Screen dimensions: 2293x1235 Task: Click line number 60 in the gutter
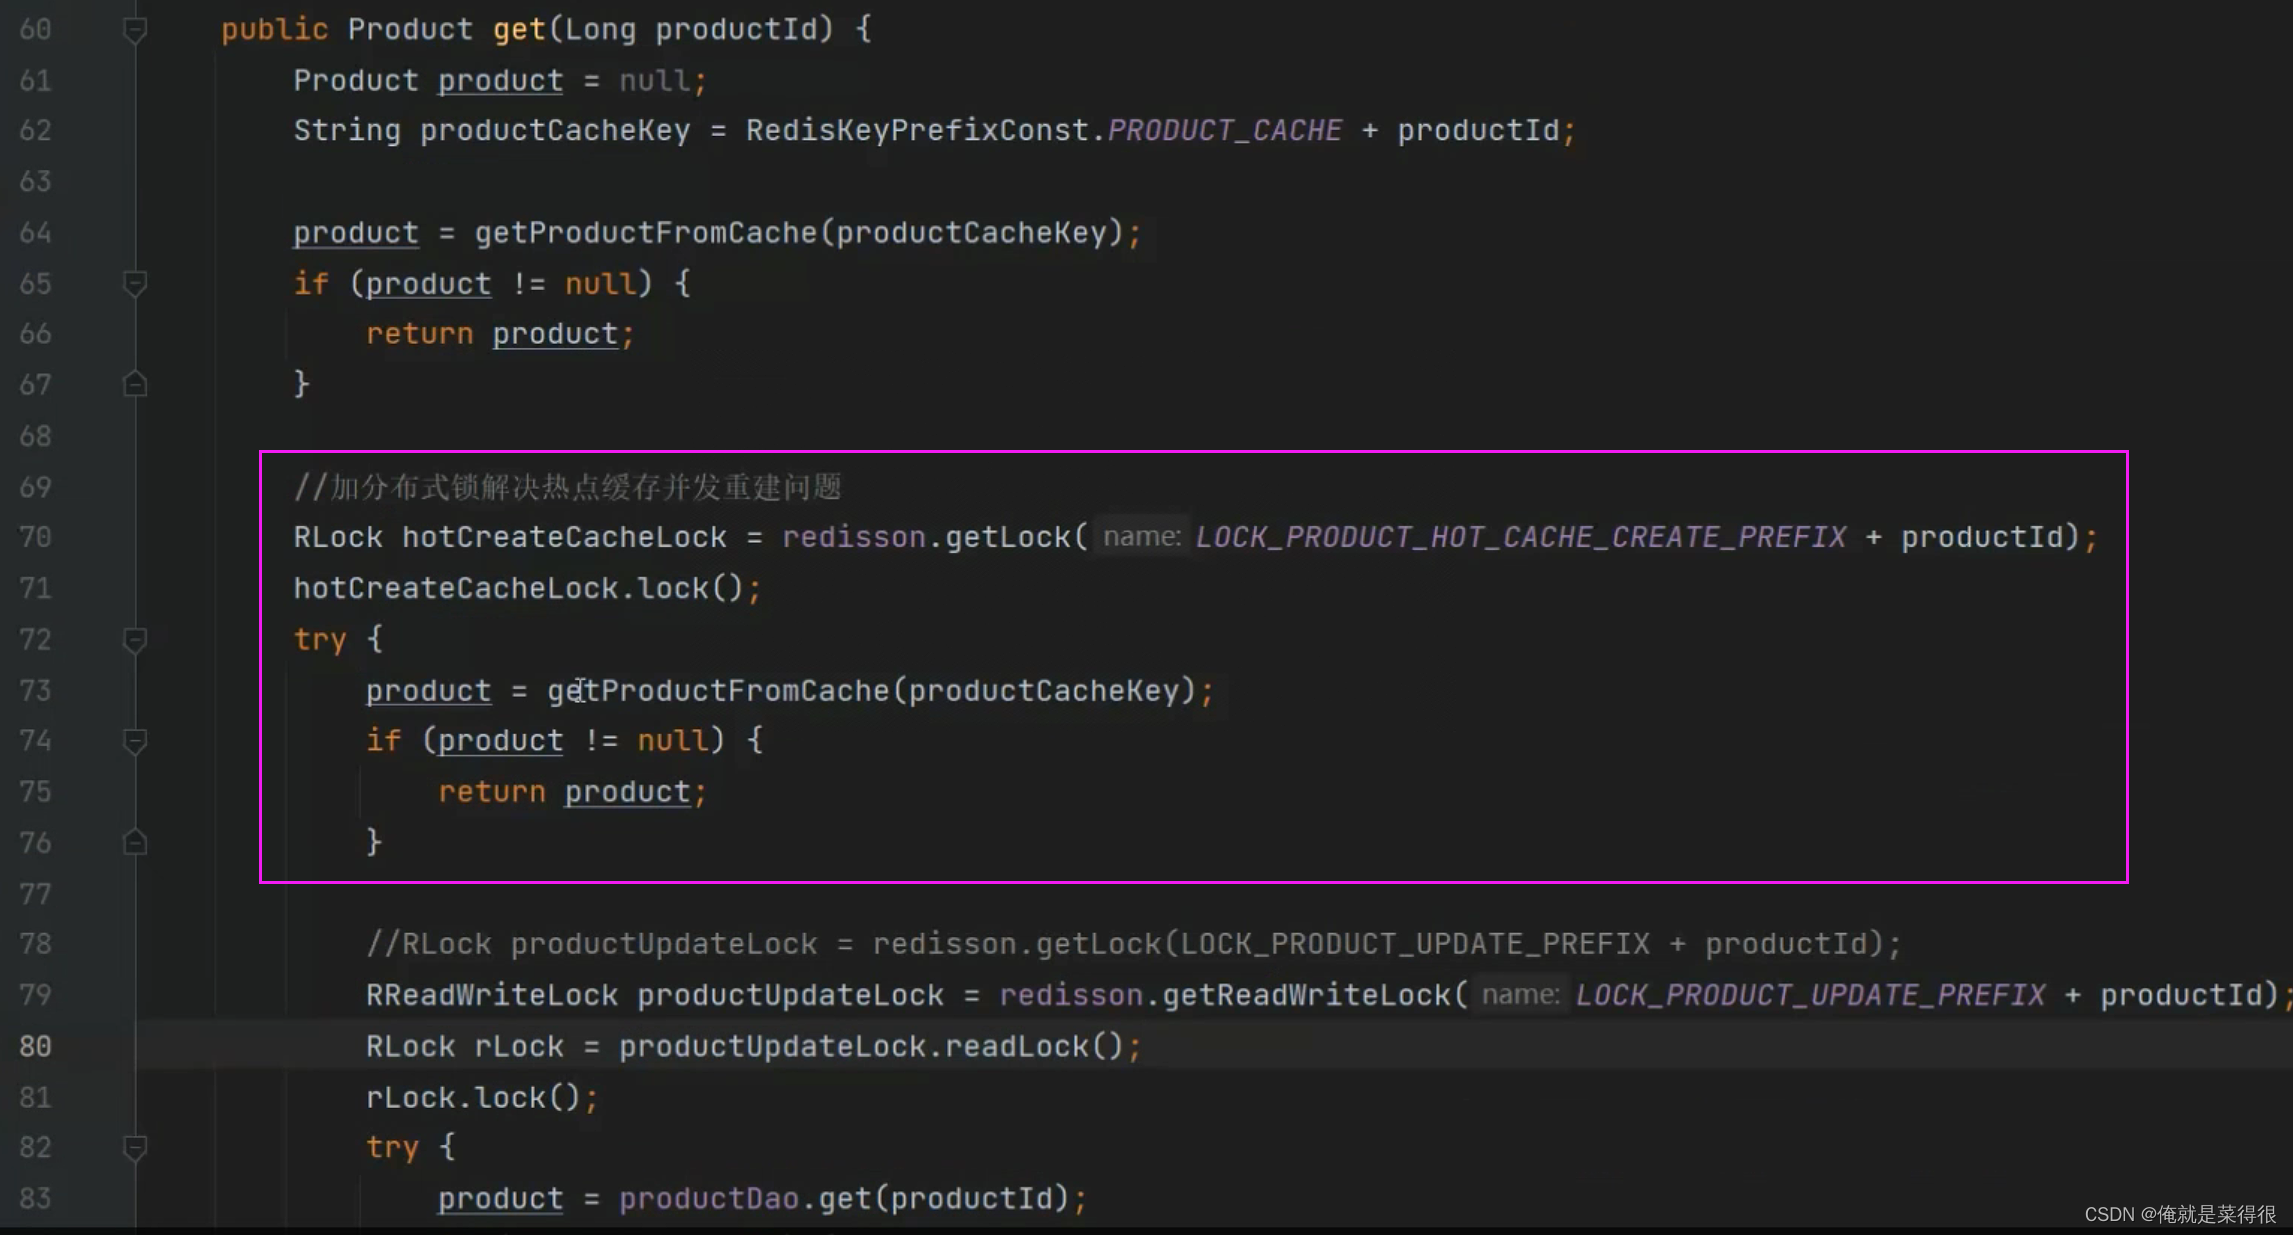tap(35, 29)
